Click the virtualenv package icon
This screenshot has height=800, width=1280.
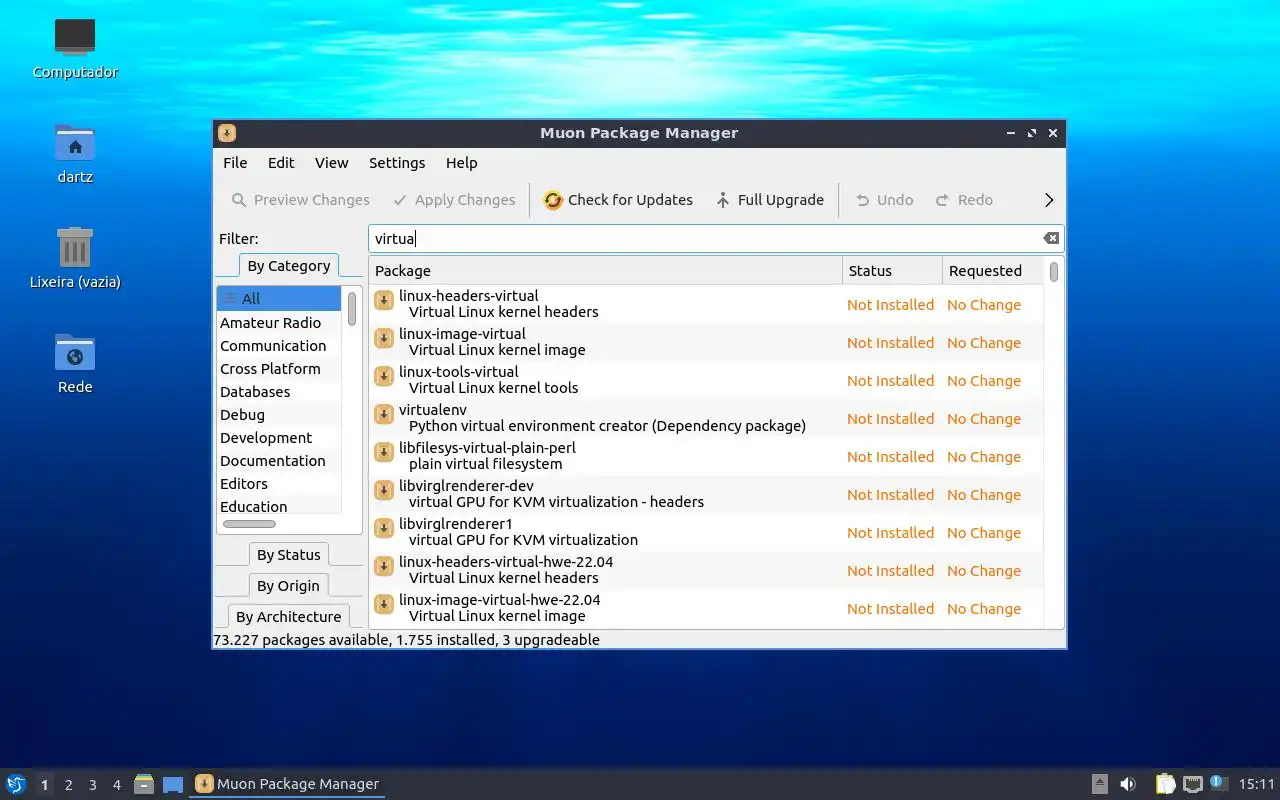click(x=384, y=414)
